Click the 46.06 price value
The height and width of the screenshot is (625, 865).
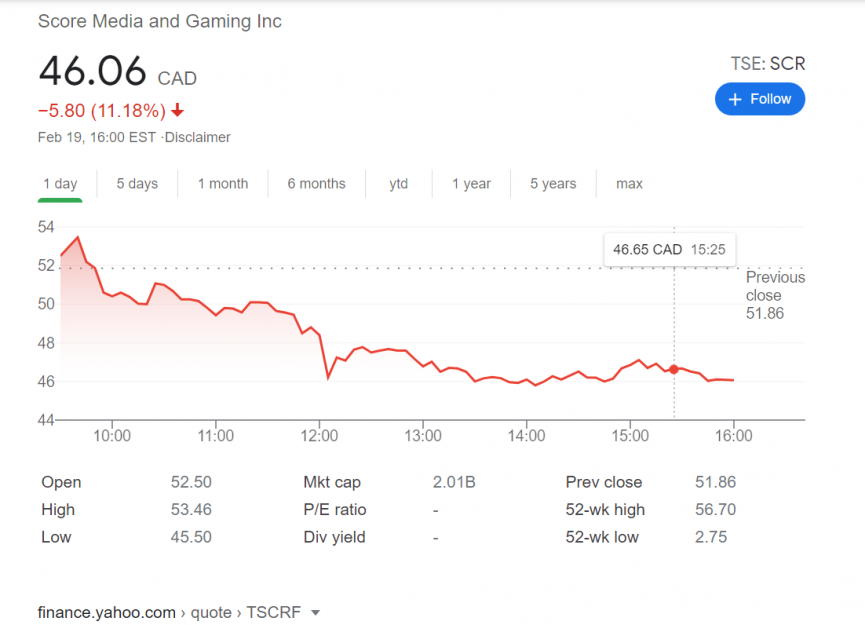pos(93,71)
